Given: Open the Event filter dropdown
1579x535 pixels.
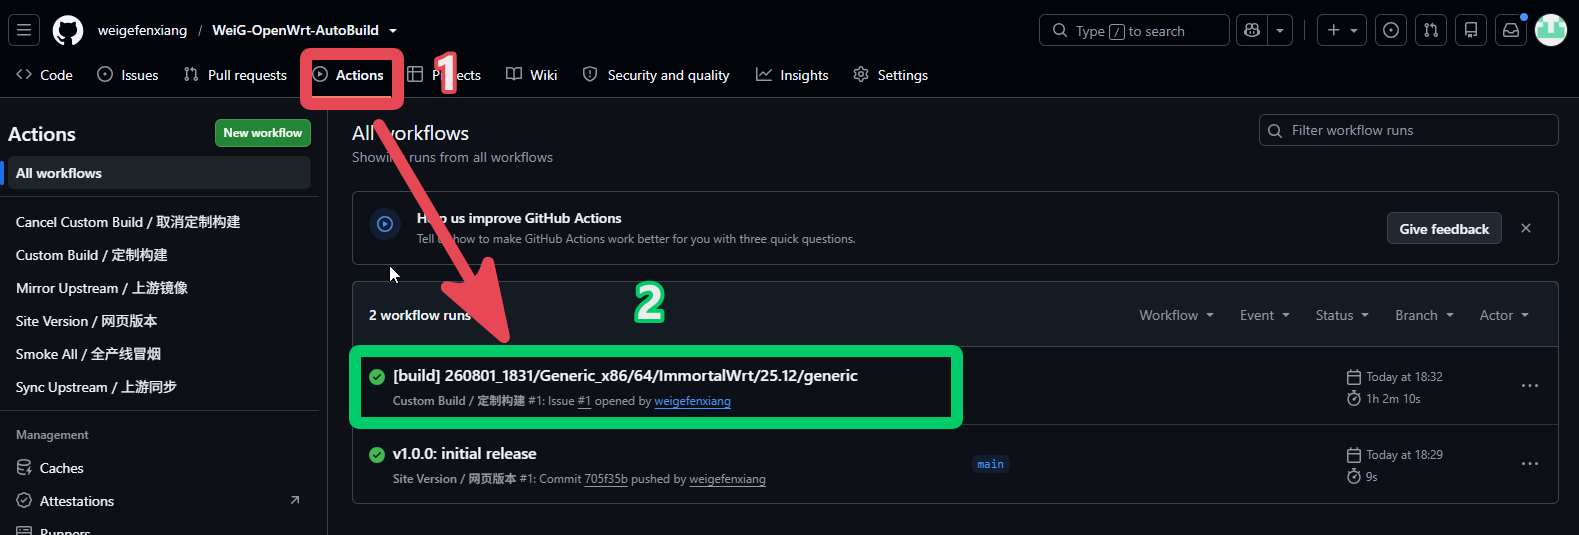Looking at the screenshot, I should (x=1265, y=315).
